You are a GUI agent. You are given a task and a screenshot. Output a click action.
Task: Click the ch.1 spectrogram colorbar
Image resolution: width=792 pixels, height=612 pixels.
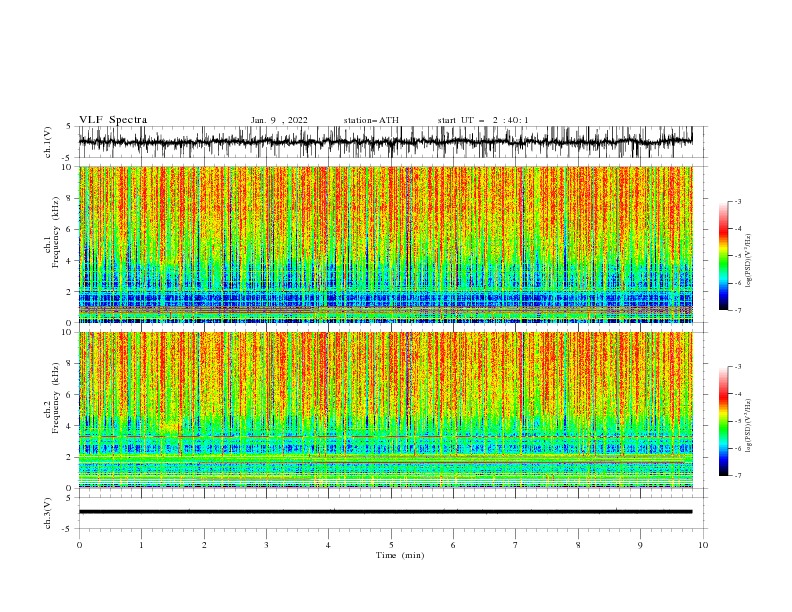click(723, 256)
